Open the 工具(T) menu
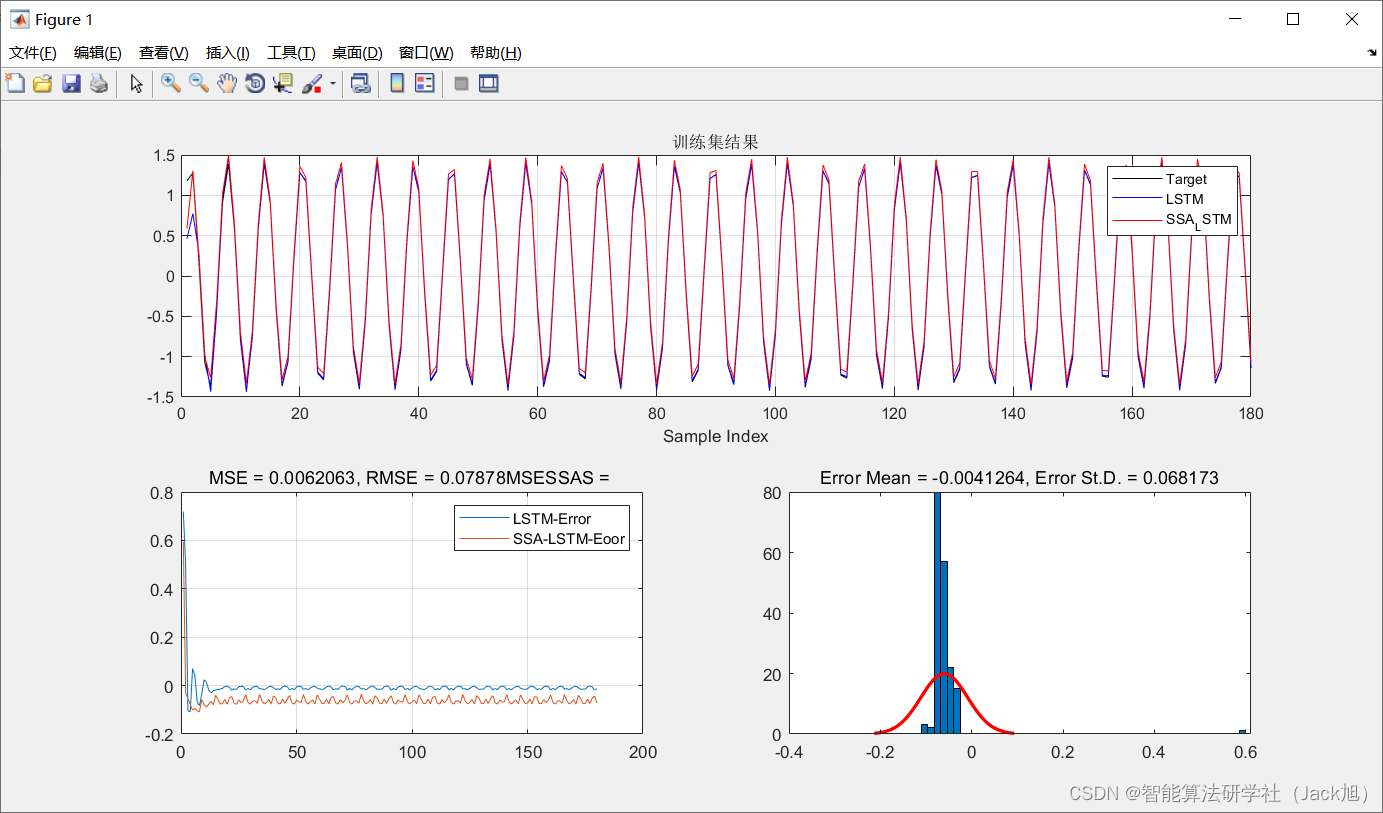 (x=291, y=53)
